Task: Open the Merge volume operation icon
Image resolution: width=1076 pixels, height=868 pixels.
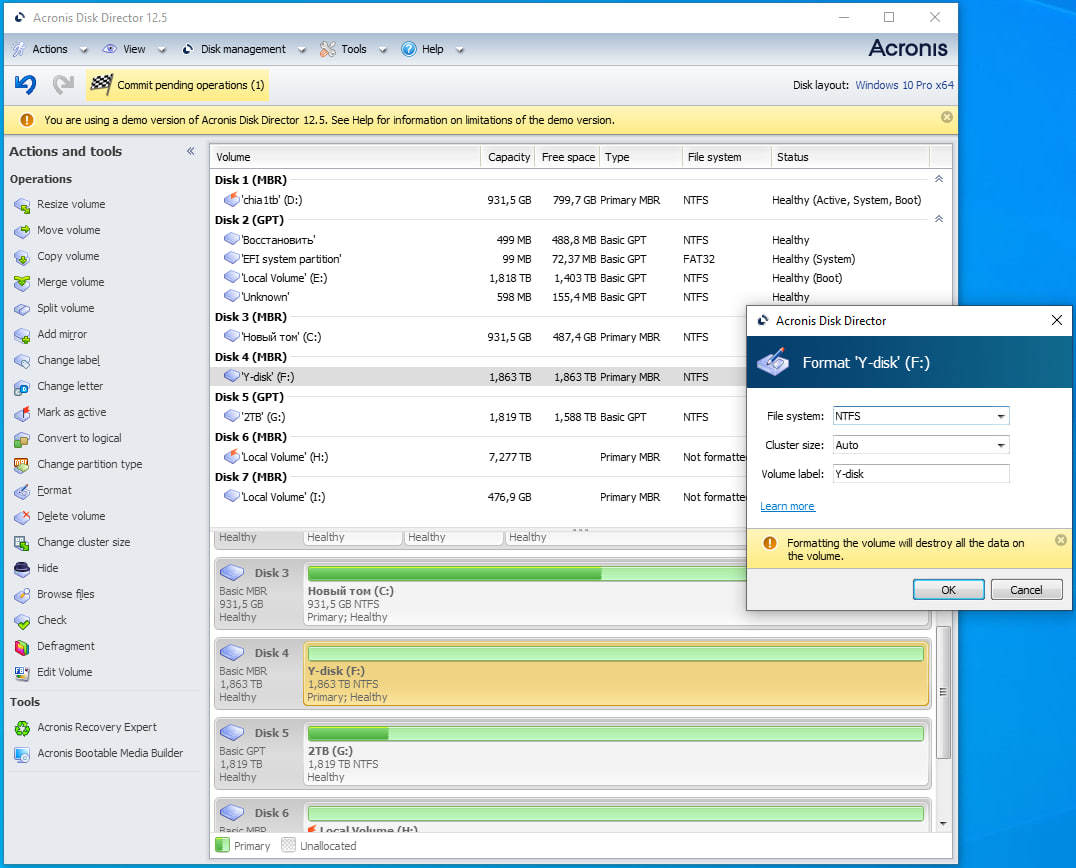Action: (22, 283)
